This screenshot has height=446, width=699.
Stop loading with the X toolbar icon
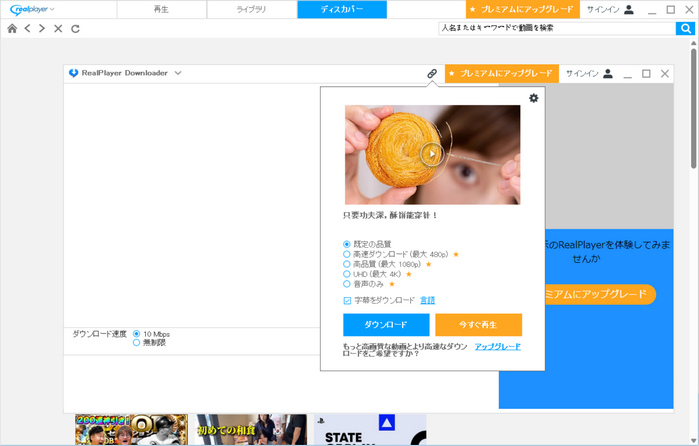[x=58, y=29]
